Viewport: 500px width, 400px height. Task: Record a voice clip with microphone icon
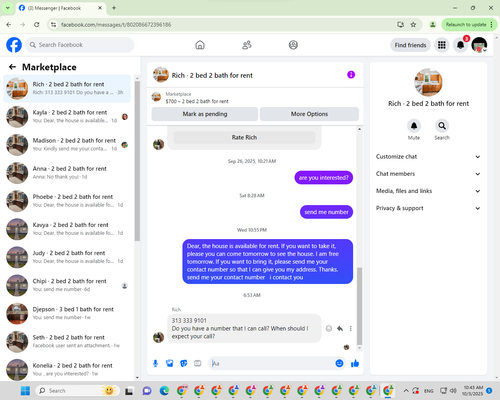[155, 363]
